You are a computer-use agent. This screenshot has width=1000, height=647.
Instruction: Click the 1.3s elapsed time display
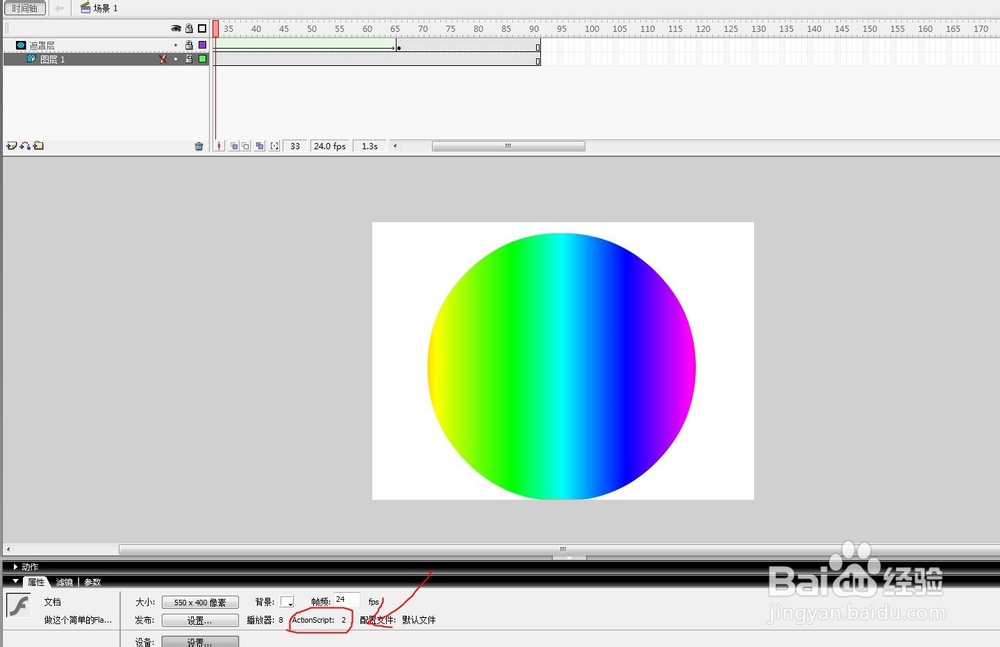click(370, 146)
